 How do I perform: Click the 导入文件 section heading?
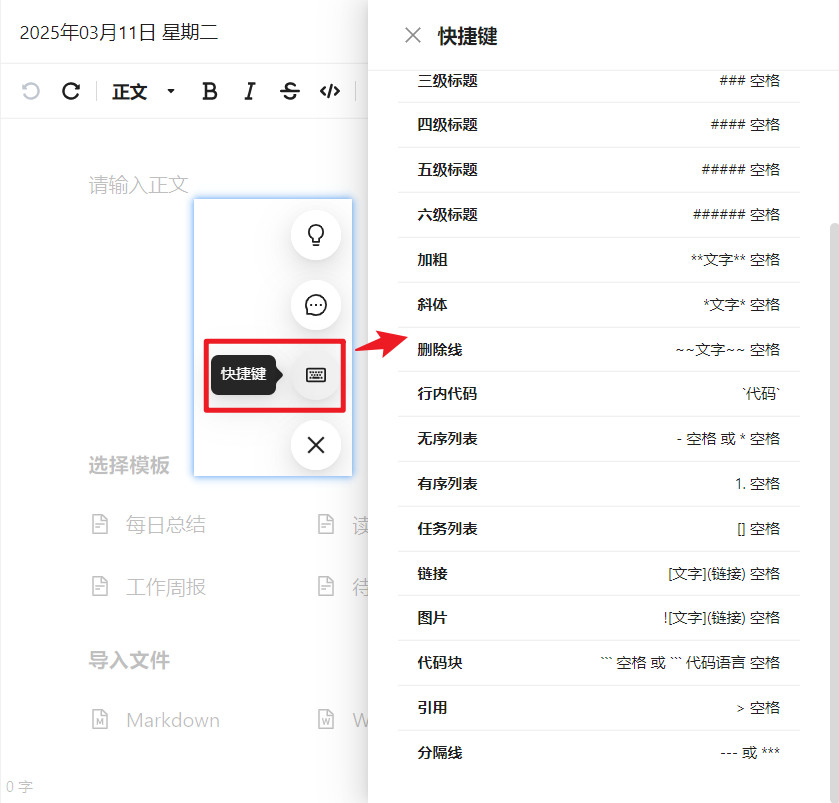coord(129,661)
